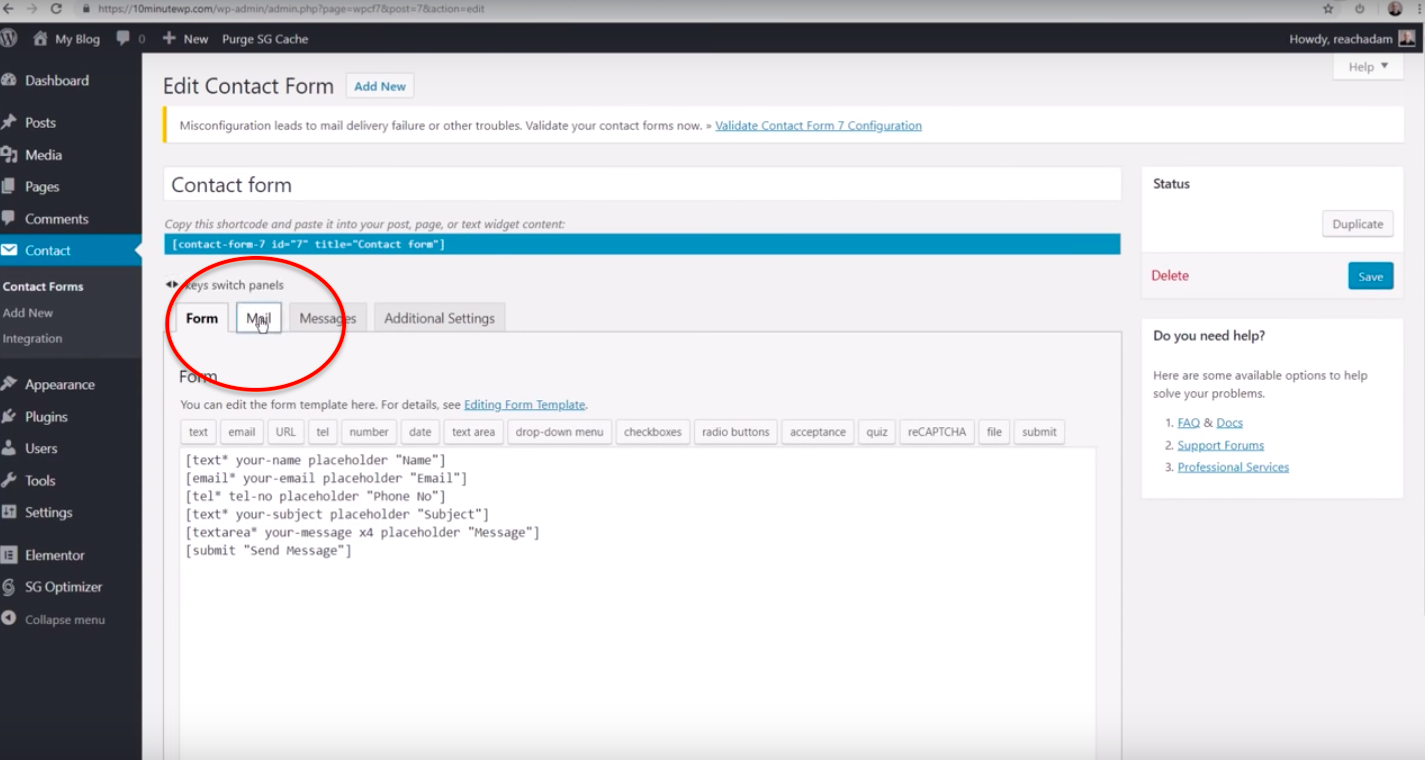This screenshot has width=1425, height=760.
Task: Open Validate Contact Form 7 Configuration link
Action: pyautogui.click(x=818, y=126)
